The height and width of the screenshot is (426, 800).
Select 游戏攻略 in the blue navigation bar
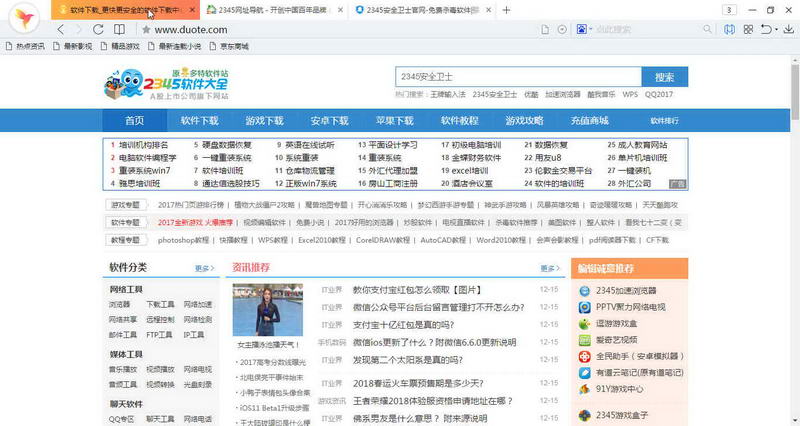[x=524, y=121]
